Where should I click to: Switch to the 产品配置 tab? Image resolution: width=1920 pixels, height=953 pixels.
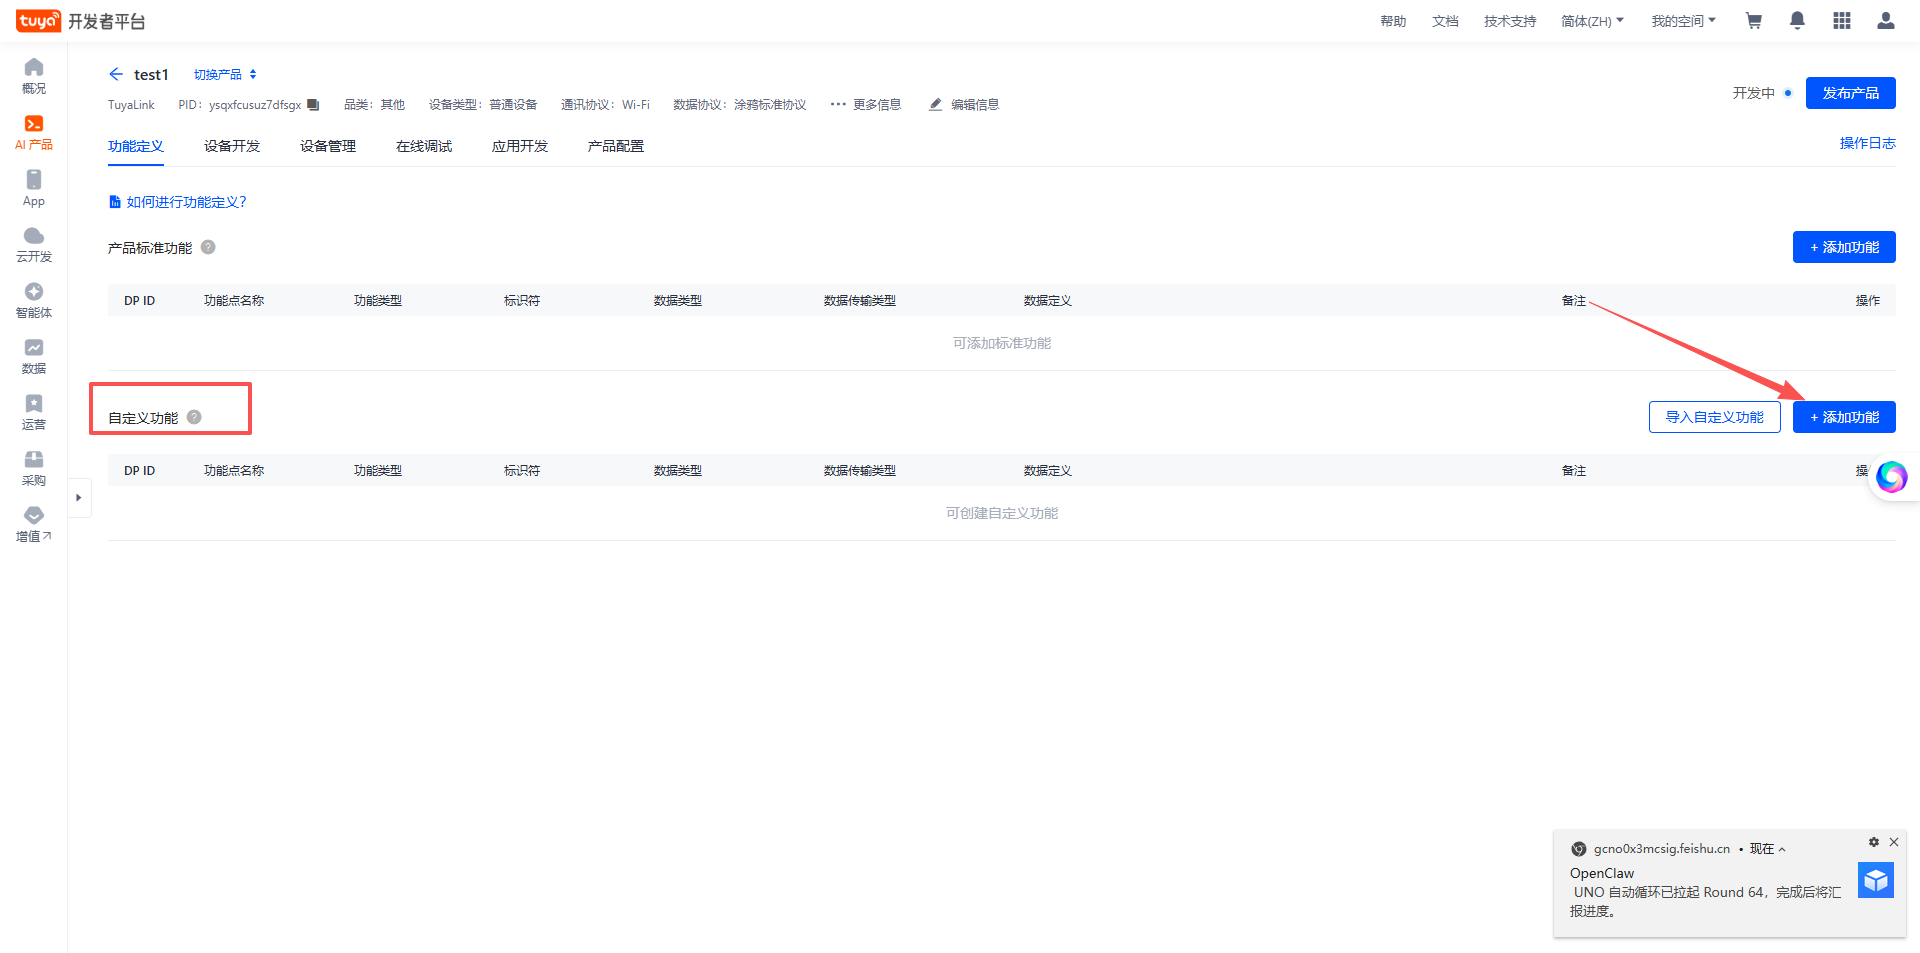(x=616, y=146)
